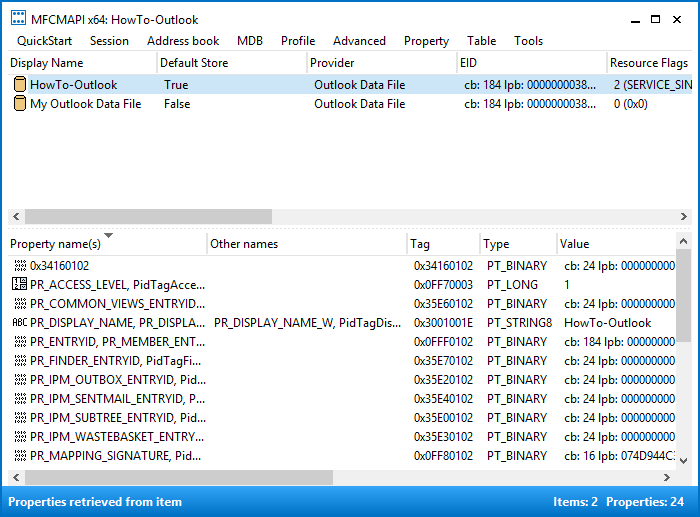This screenshot has height=517, width=700.
Task: Open the MDB menu
Action: click(x=250, y=41)
